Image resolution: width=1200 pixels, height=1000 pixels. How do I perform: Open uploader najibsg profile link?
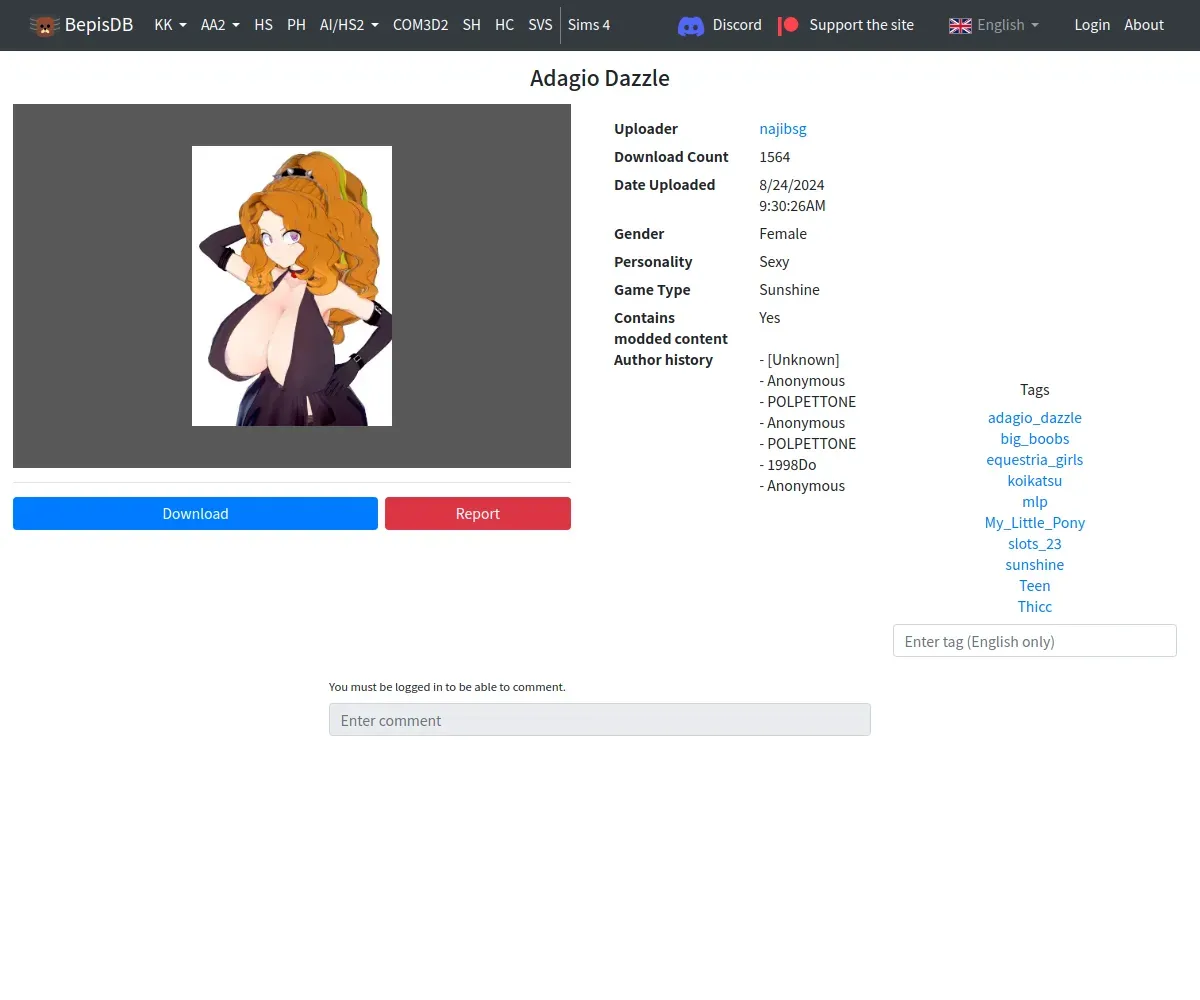click(x=783, y=129)
